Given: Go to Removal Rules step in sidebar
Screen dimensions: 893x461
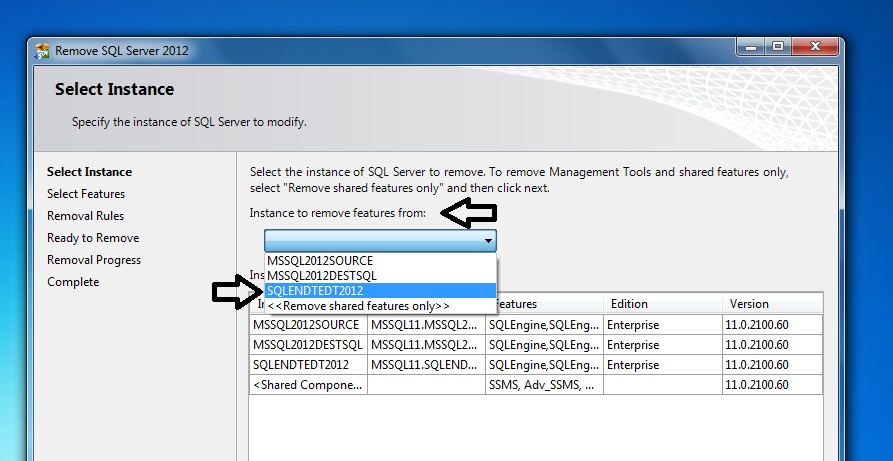Looking at the screenshot, I should [x=85, y=216].
